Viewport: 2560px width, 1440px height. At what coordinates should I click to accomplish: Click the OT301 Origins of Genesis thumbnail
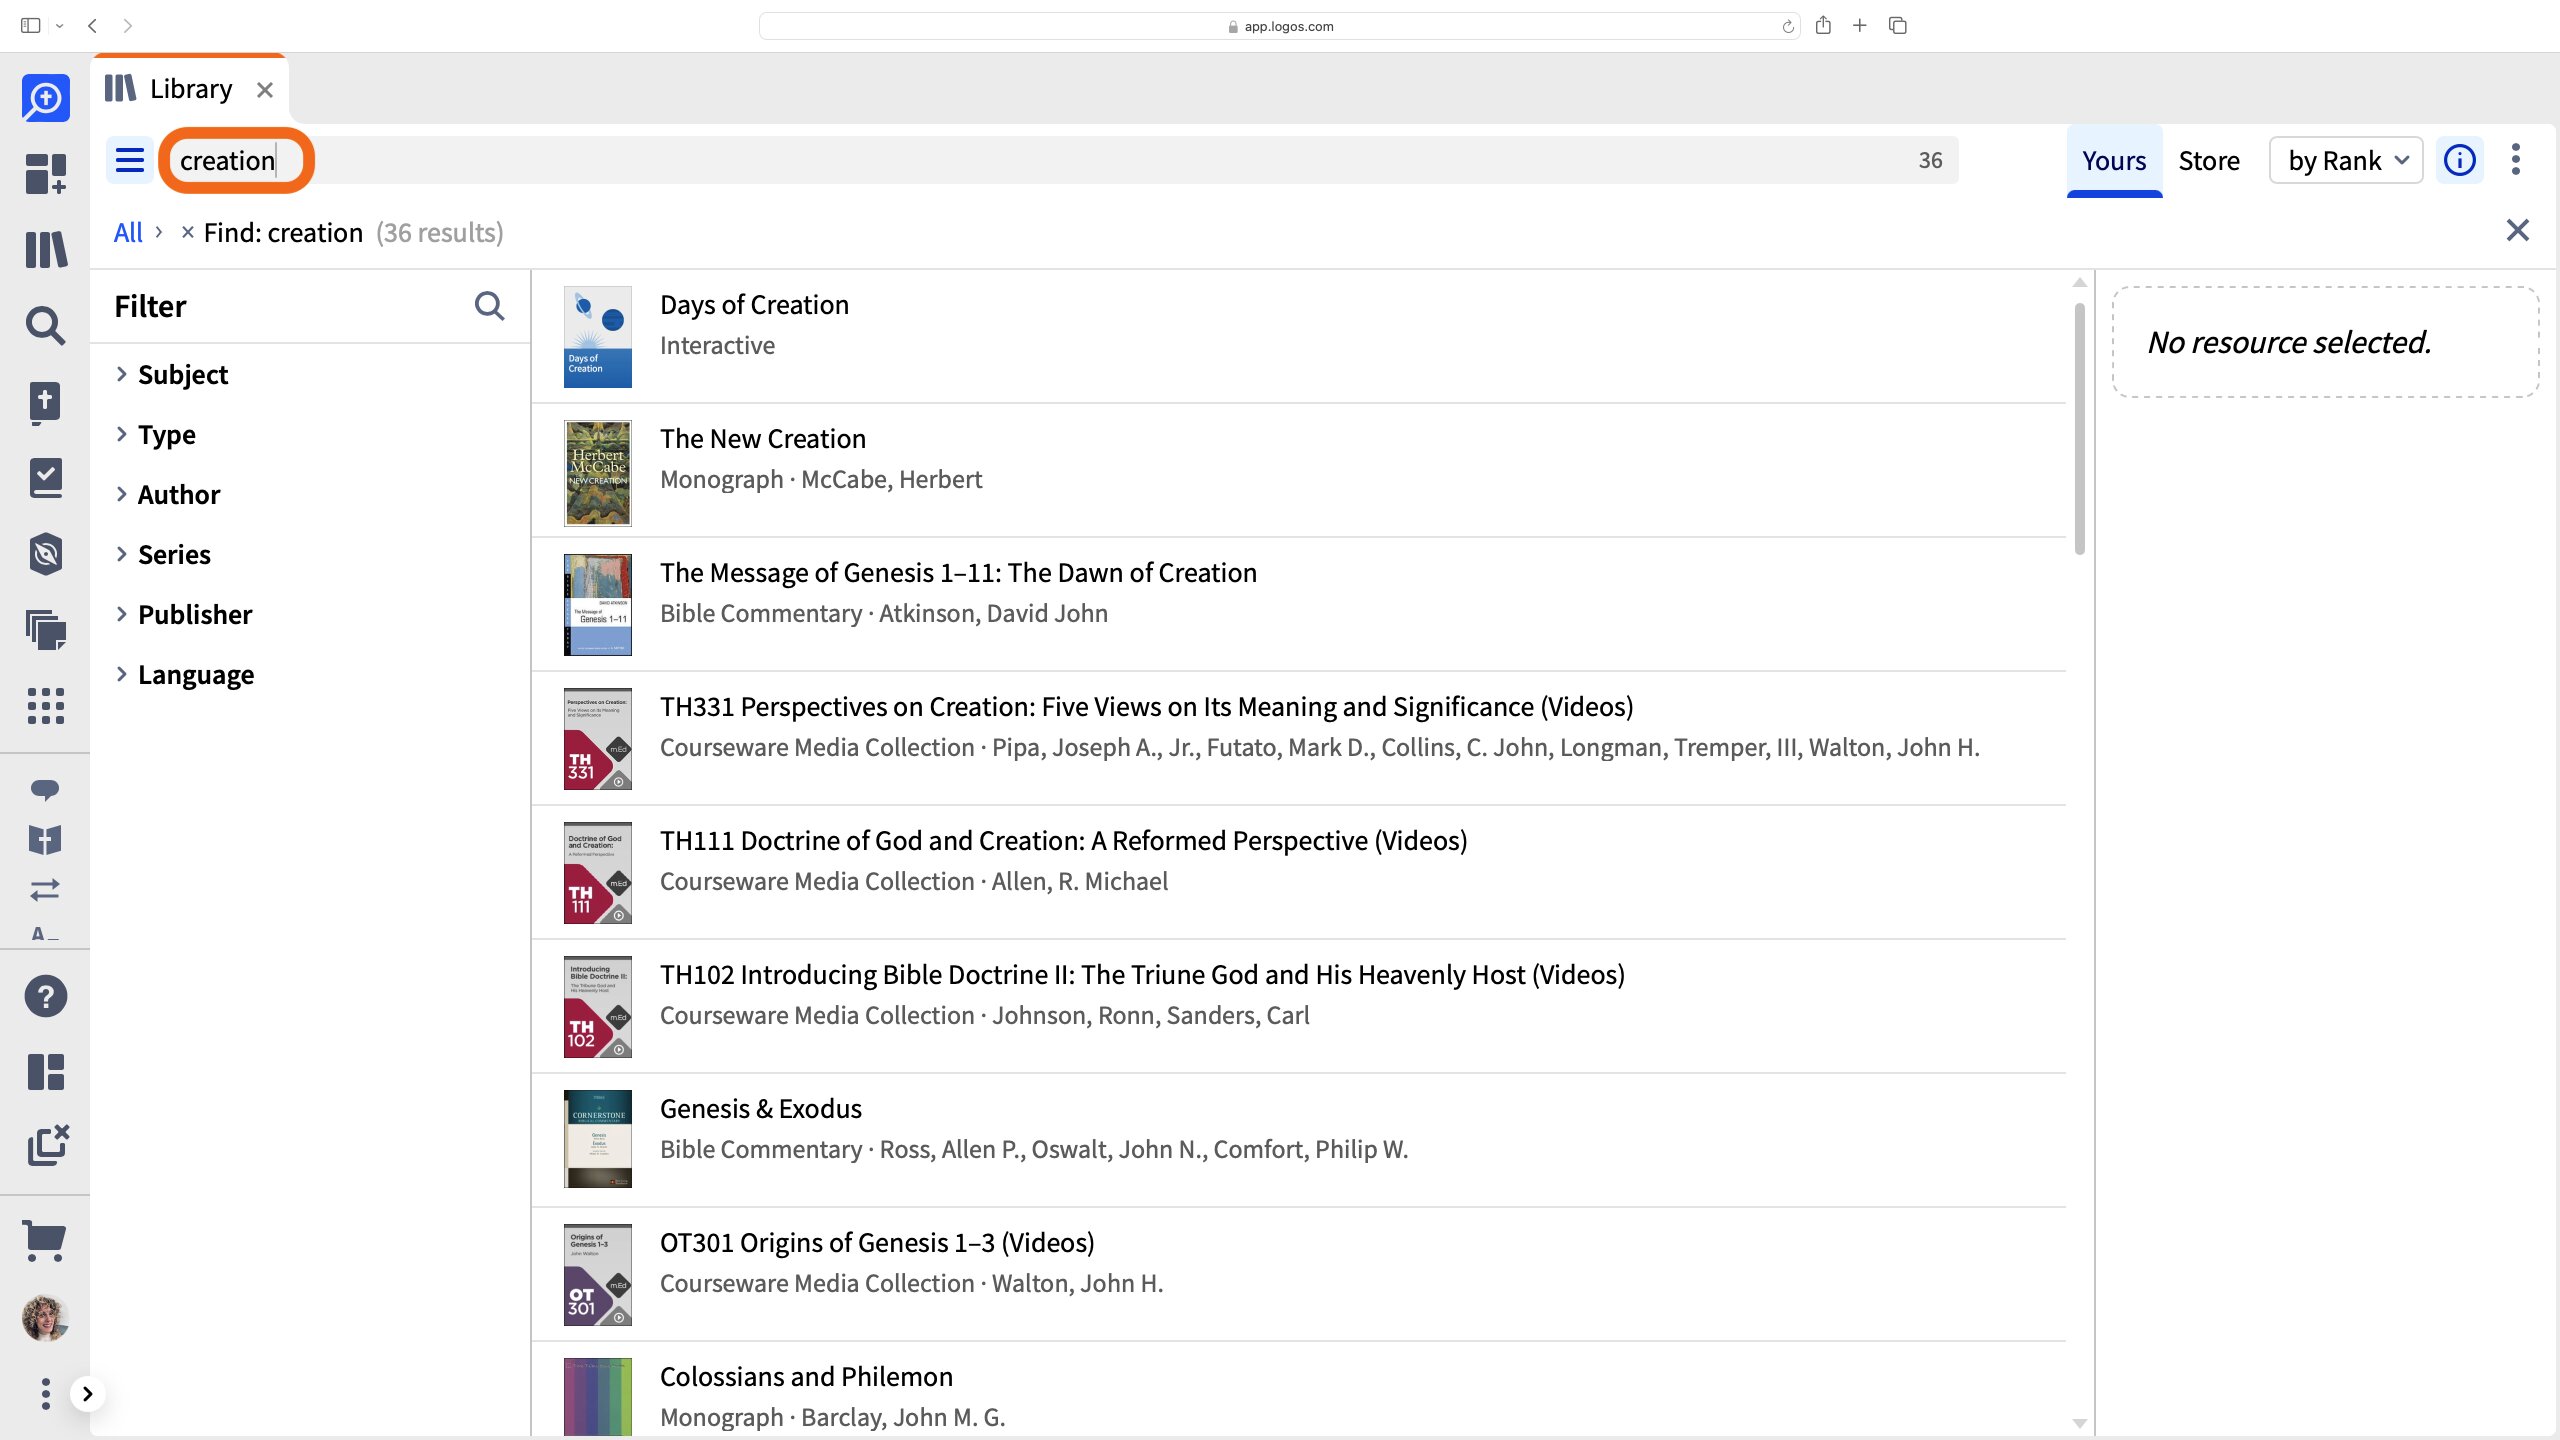click(x=598, y=1273)
